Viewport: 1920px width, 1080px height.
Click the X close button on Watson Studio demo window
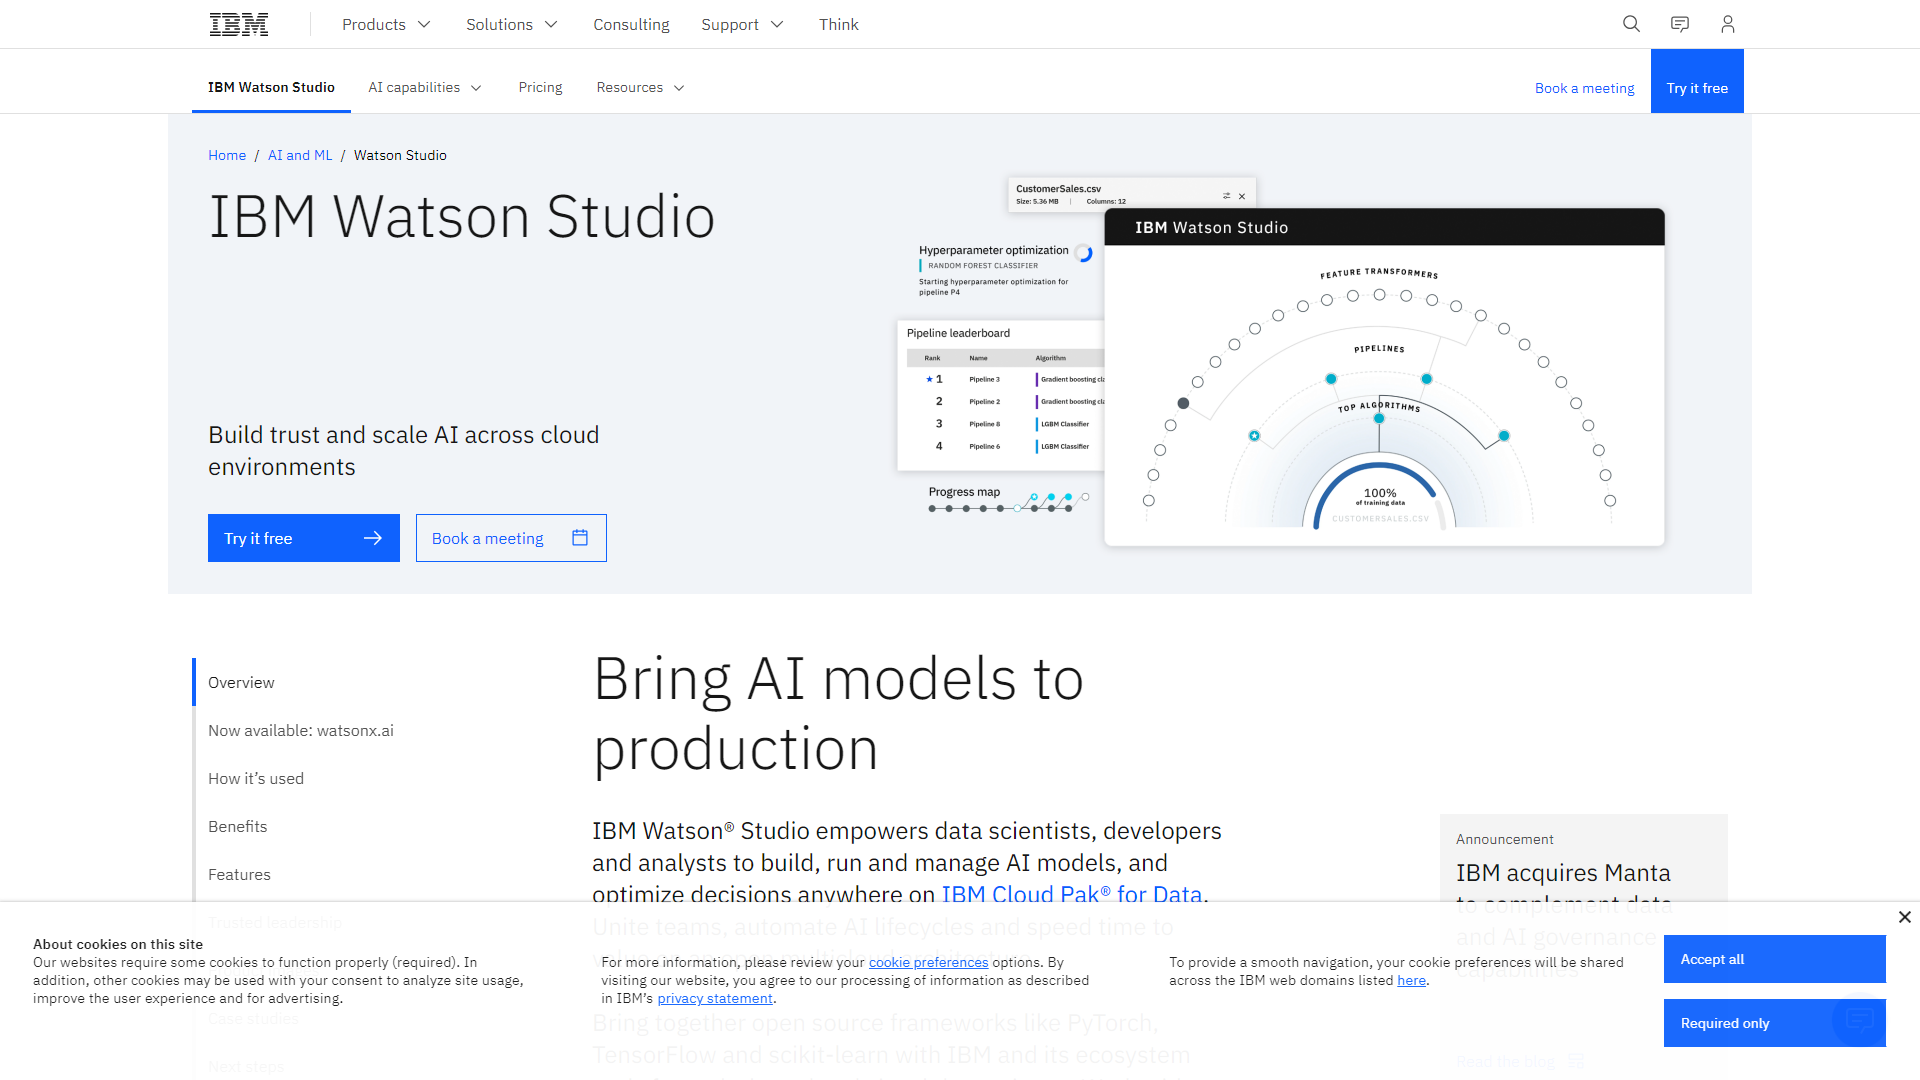tap(1241, 195)
